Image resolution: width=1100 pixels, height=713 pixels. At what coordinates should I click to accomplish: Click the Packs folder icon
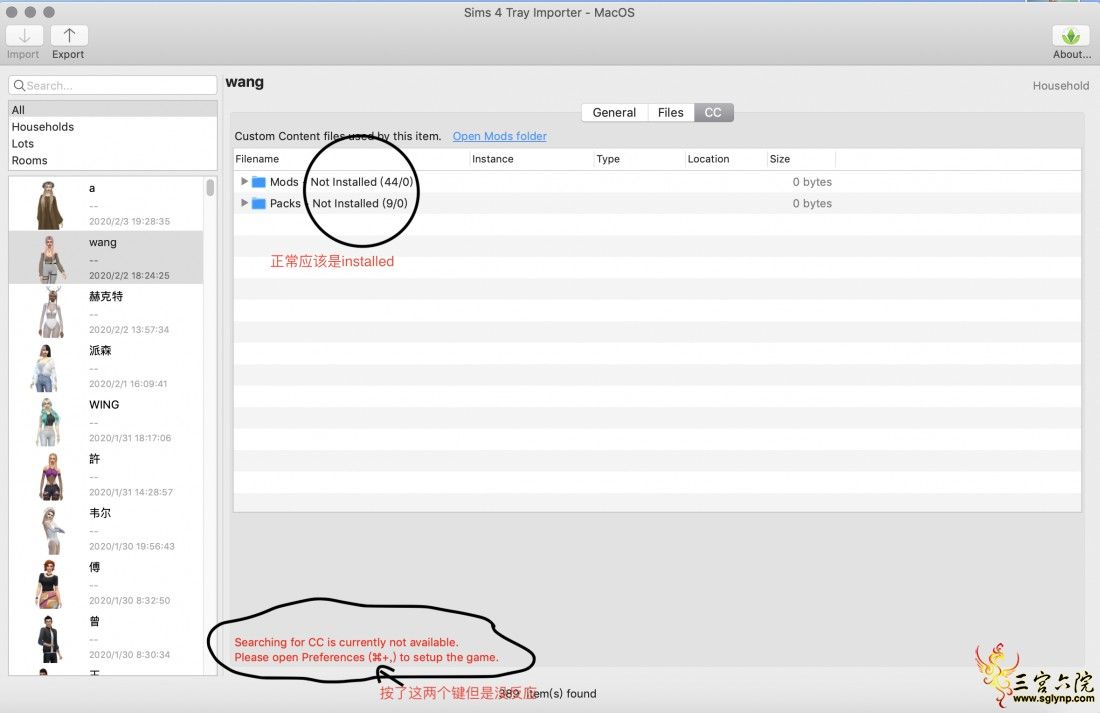pos(259,204)
